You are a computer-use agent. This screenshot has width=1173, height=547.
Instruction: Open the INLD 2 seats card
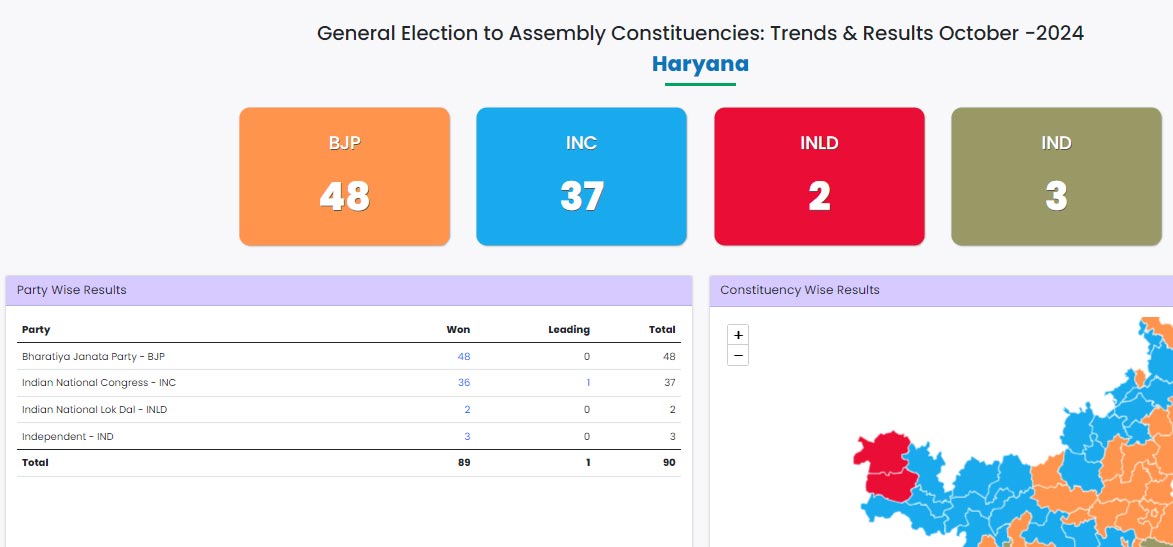[x=819, y=177]
